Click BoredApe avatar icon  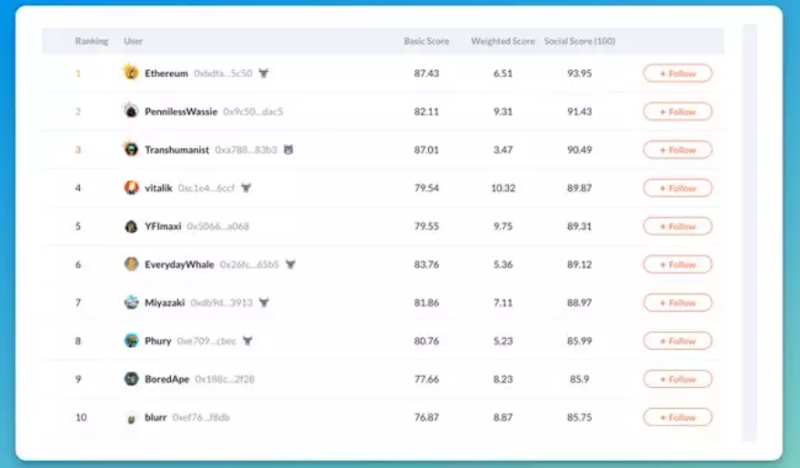tap(130, 379)
